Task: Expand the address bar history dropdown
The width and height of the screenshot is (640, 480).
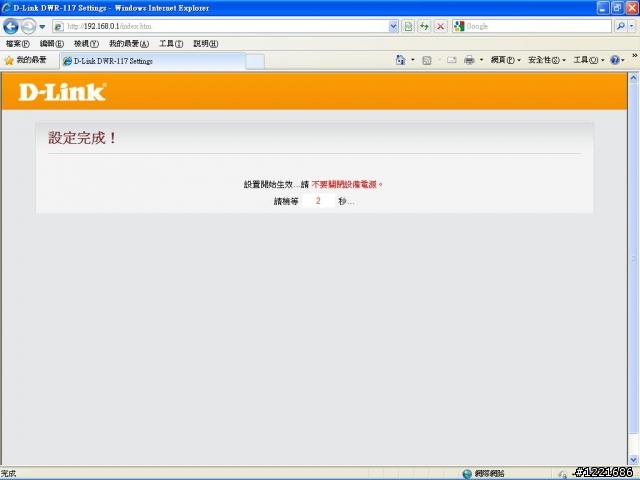Action: [393, 27]
